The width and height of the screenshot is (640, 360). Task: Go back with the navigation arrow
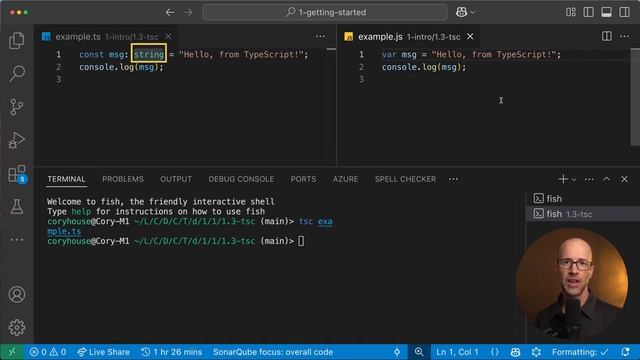(170, 12)
